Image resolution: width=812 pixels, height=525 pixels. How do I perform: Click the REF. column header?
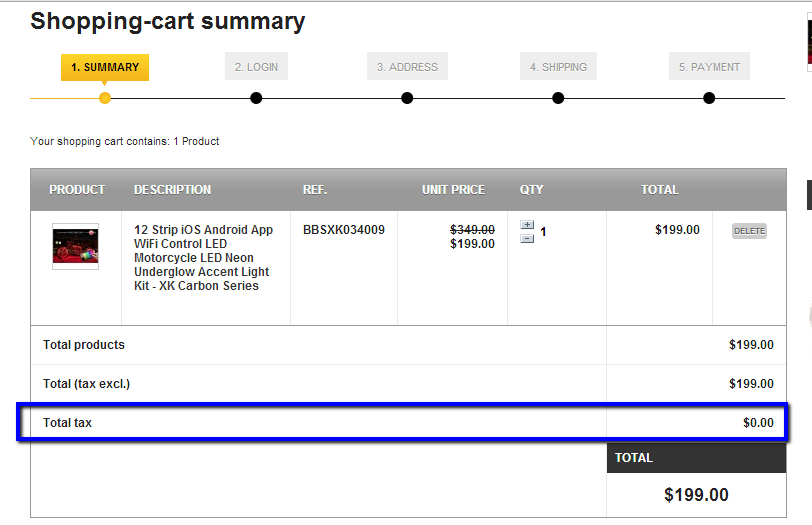coord(315,190)
